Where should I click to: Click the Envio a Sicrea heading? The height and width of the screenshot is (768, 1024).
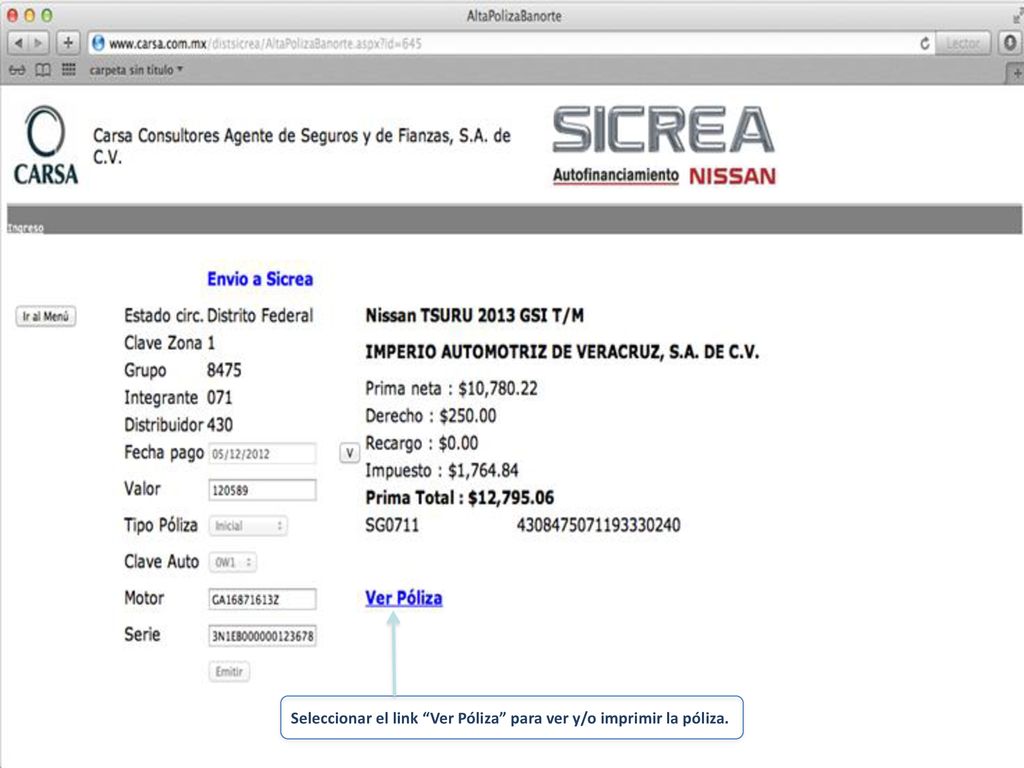coord(260,279)
